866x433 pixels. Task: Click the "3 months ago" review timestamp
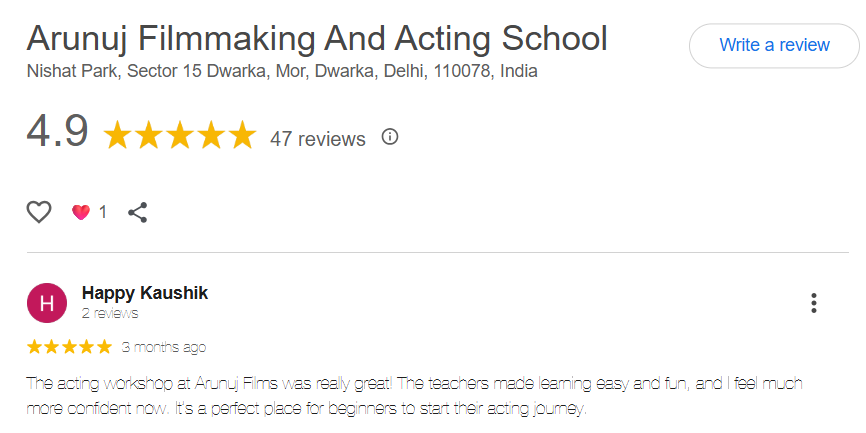tap(164, 347)
